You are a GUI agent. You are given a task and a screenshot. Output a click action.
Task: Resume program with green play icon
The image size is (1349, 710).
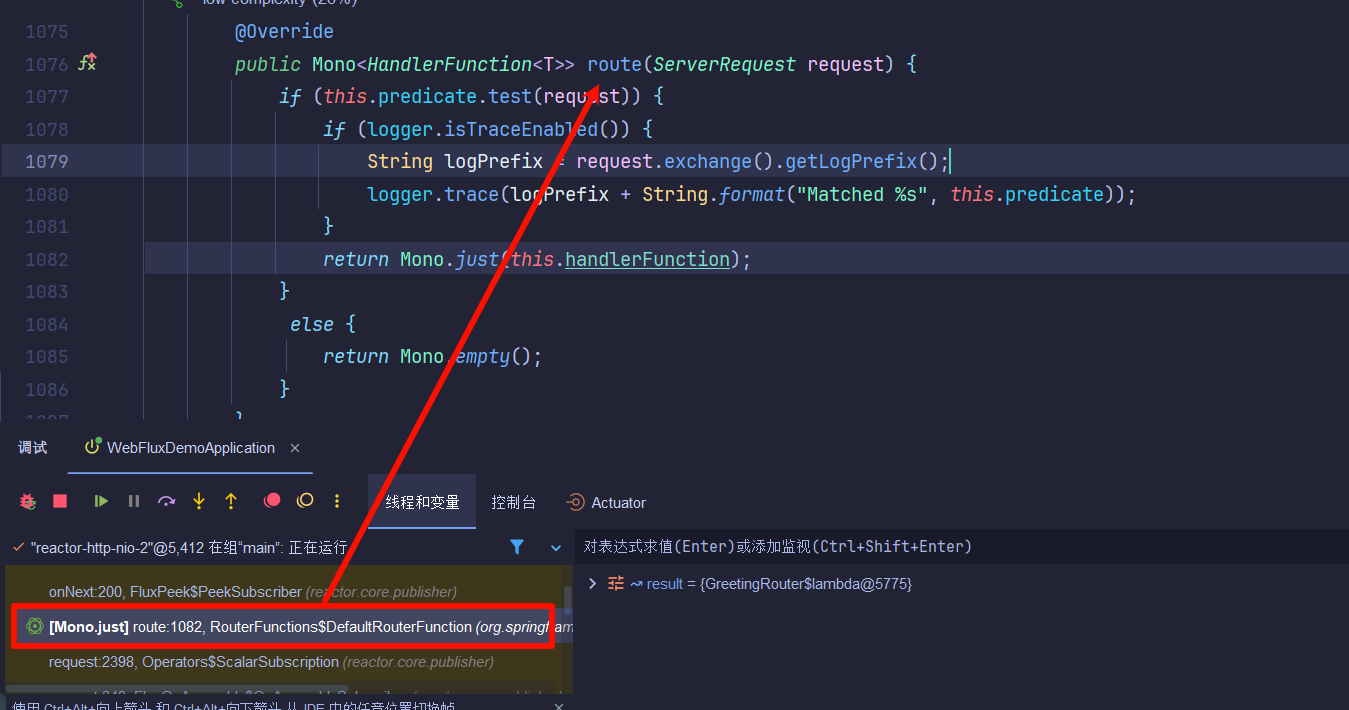(x=101, y=501)
